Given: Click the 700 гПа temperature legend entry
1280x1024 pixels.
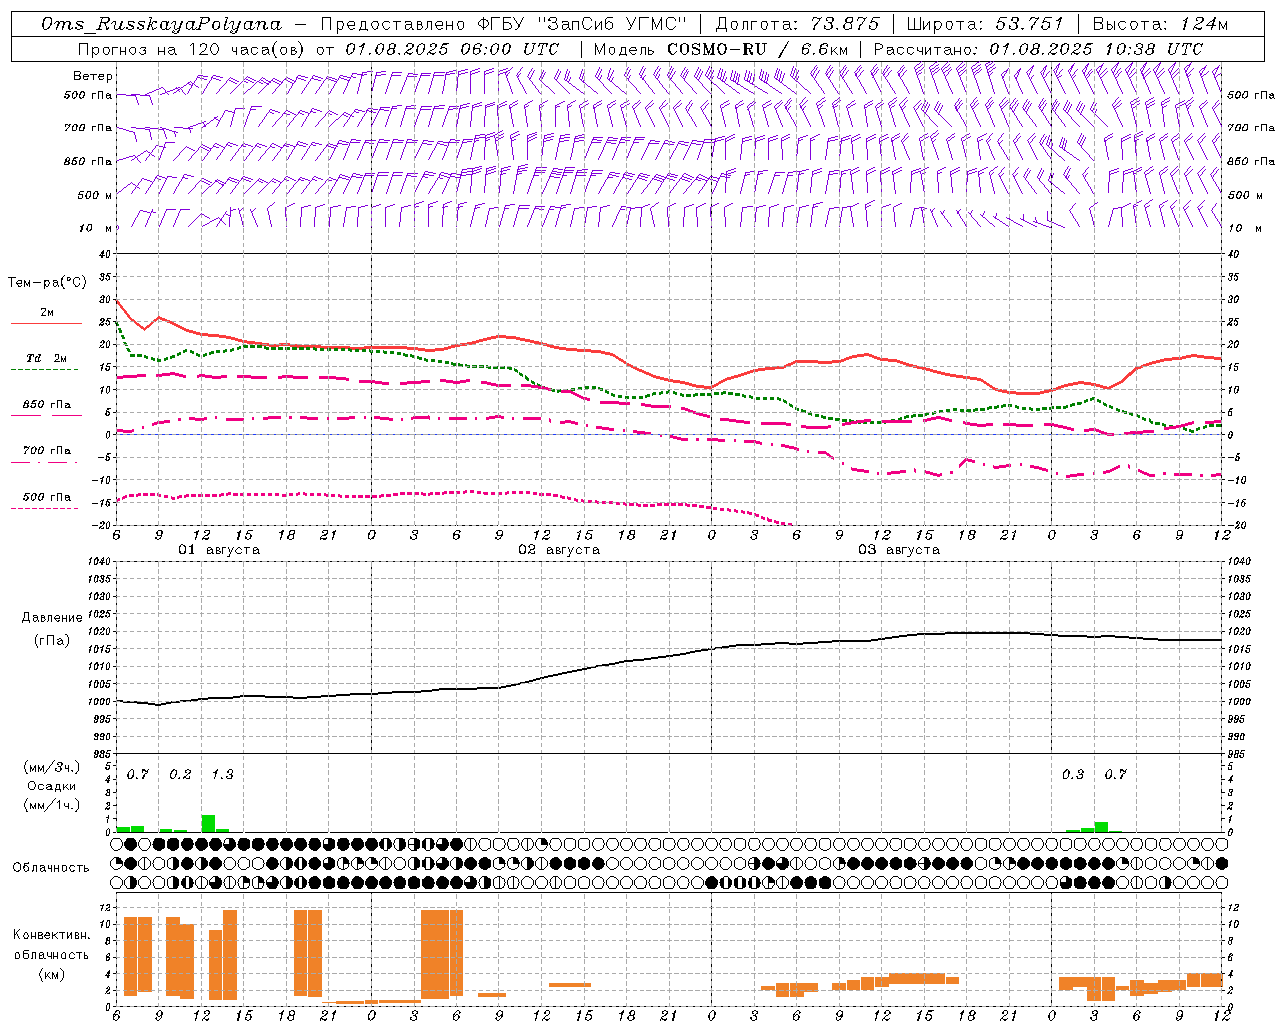Looking at the screenshot, I should tap(46, 451).
